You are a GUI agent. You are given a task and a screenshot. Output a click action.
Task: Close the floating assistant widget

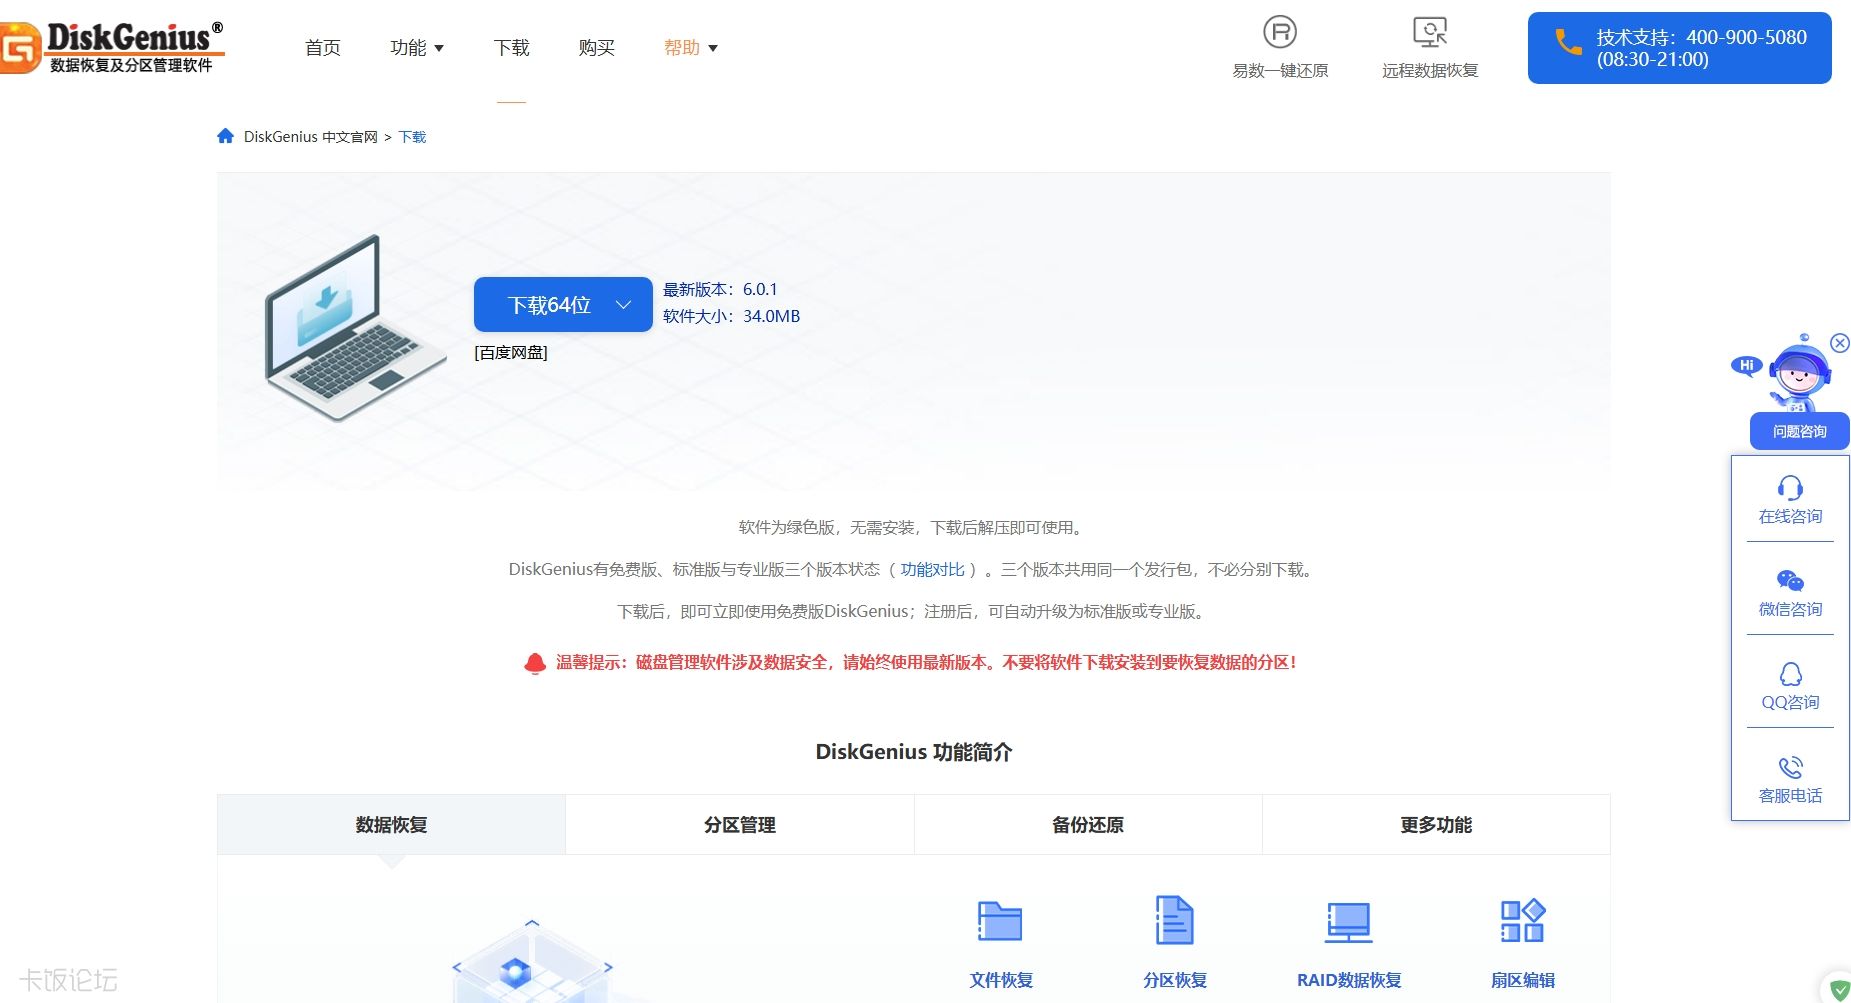[x=1839, y=343]
